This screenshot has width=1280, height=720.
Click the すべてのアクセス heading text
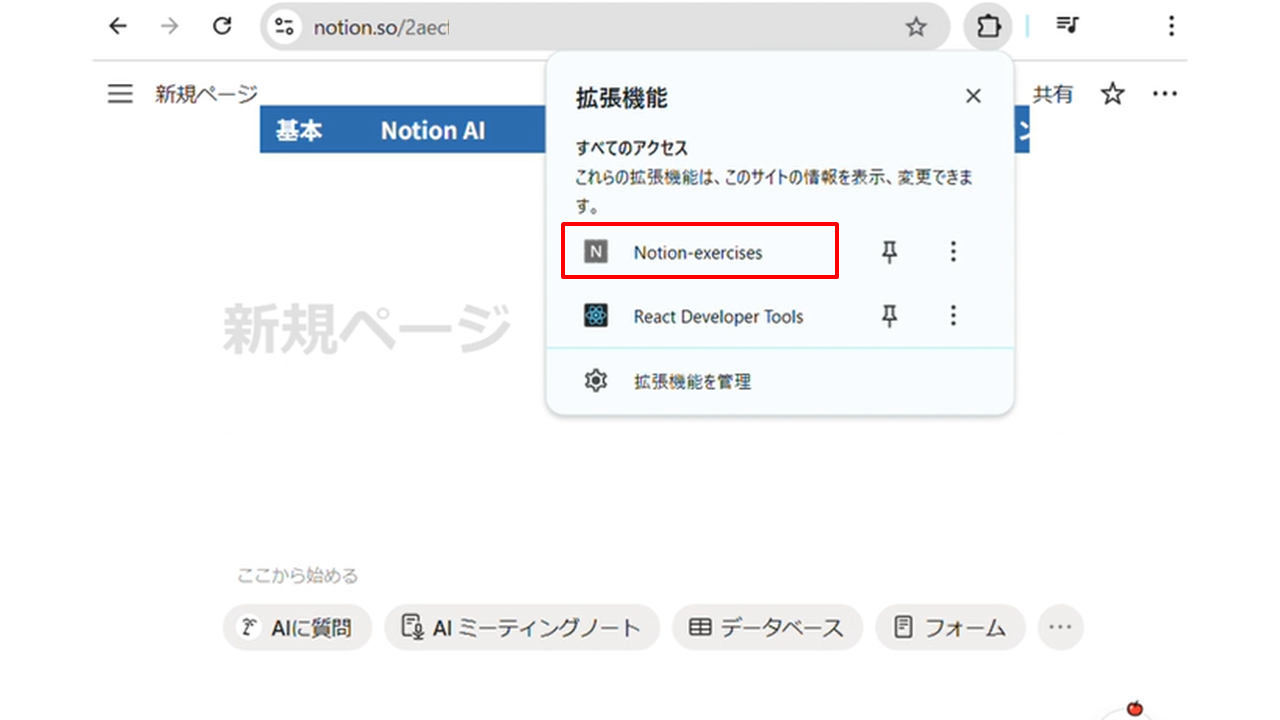tap(632, 148)
